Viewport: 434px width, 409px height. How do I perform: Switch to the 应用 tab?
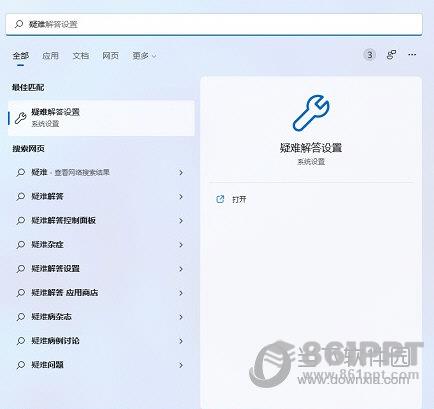(50, 56)
